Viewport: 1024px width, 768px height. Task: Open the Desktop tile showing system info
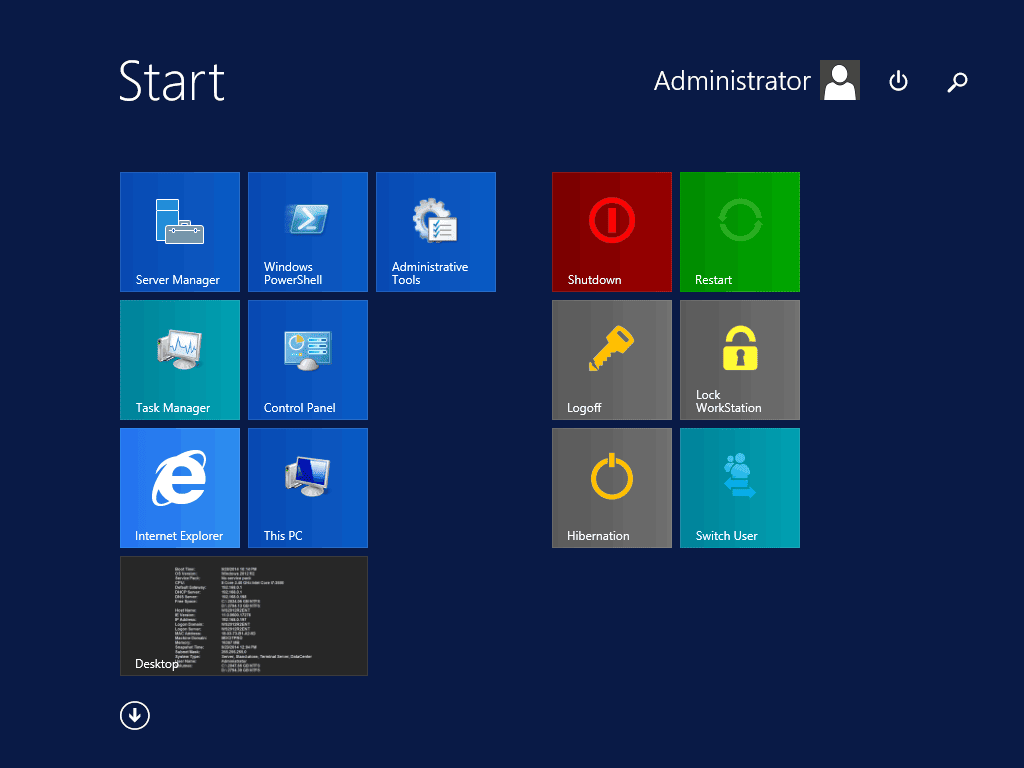244,616
